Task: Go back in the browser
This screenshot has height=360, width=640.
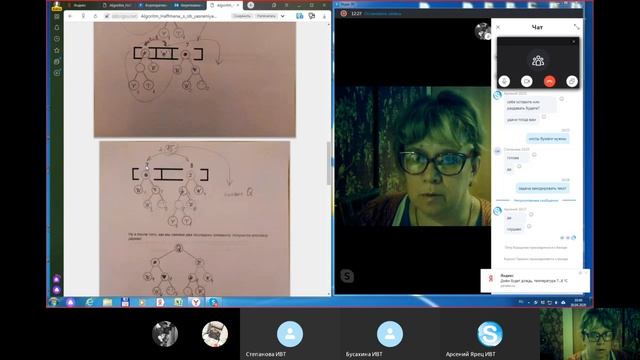Action: [x=70, y=16]
